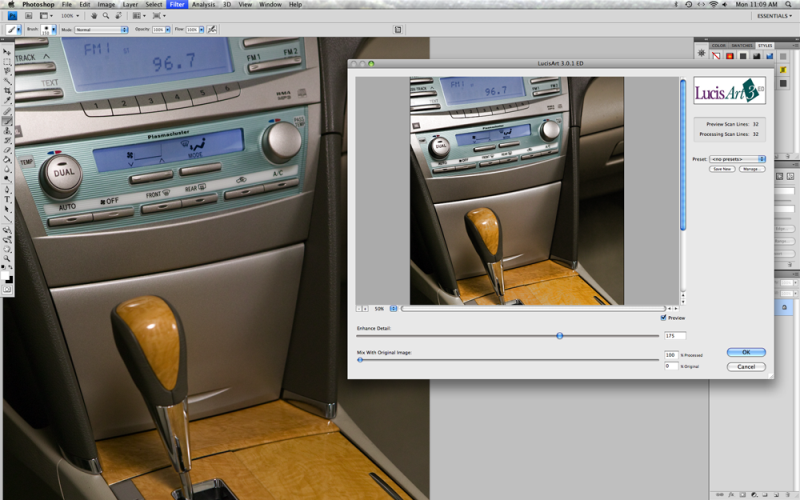Open the blending Mode dropdown

[101, 30]
